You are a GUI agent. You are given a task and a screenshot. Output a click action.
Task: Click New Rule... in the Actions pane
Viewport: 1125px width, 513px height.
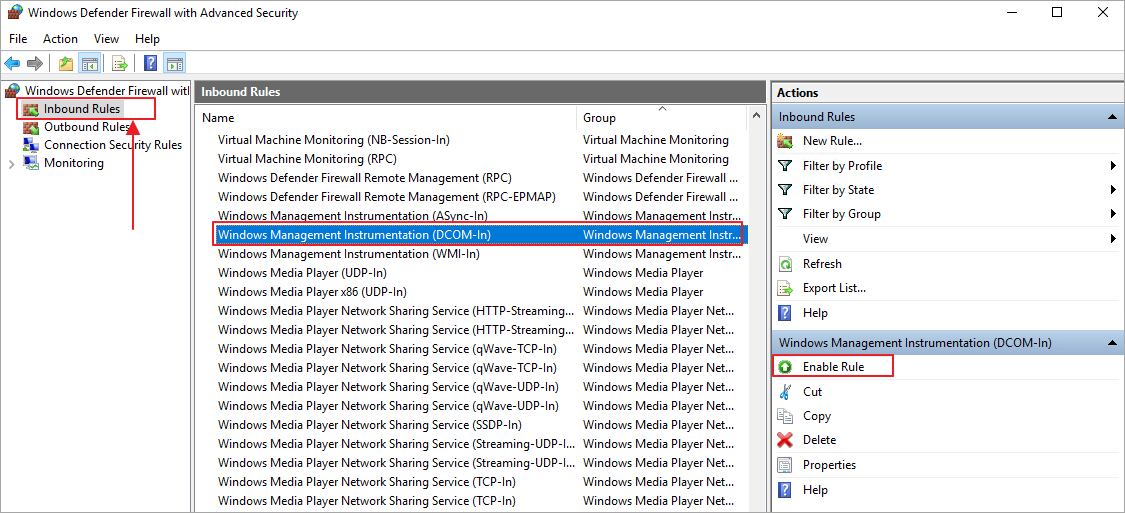(832, 141)
